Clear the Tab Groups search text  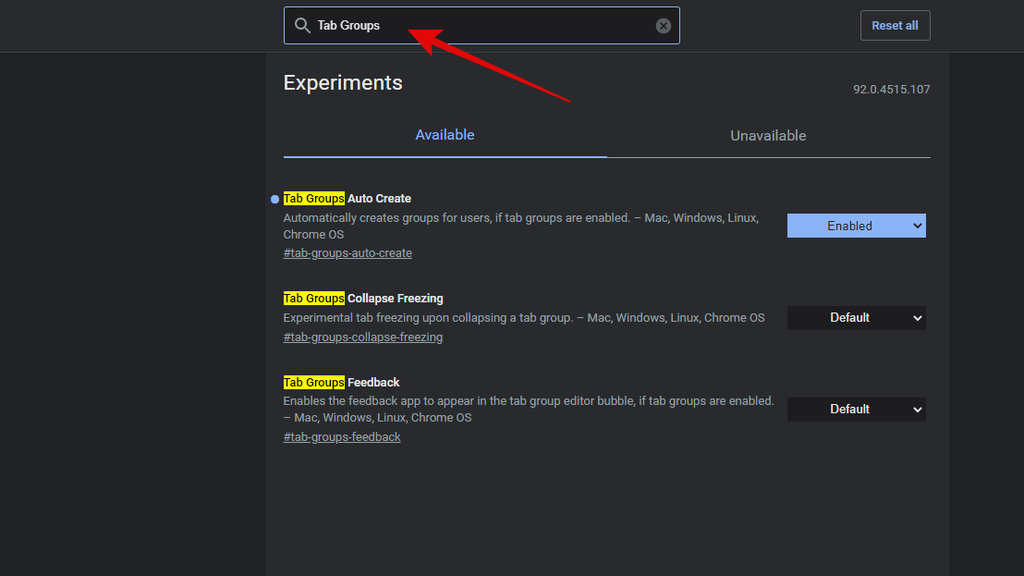[x=663, y=25]
